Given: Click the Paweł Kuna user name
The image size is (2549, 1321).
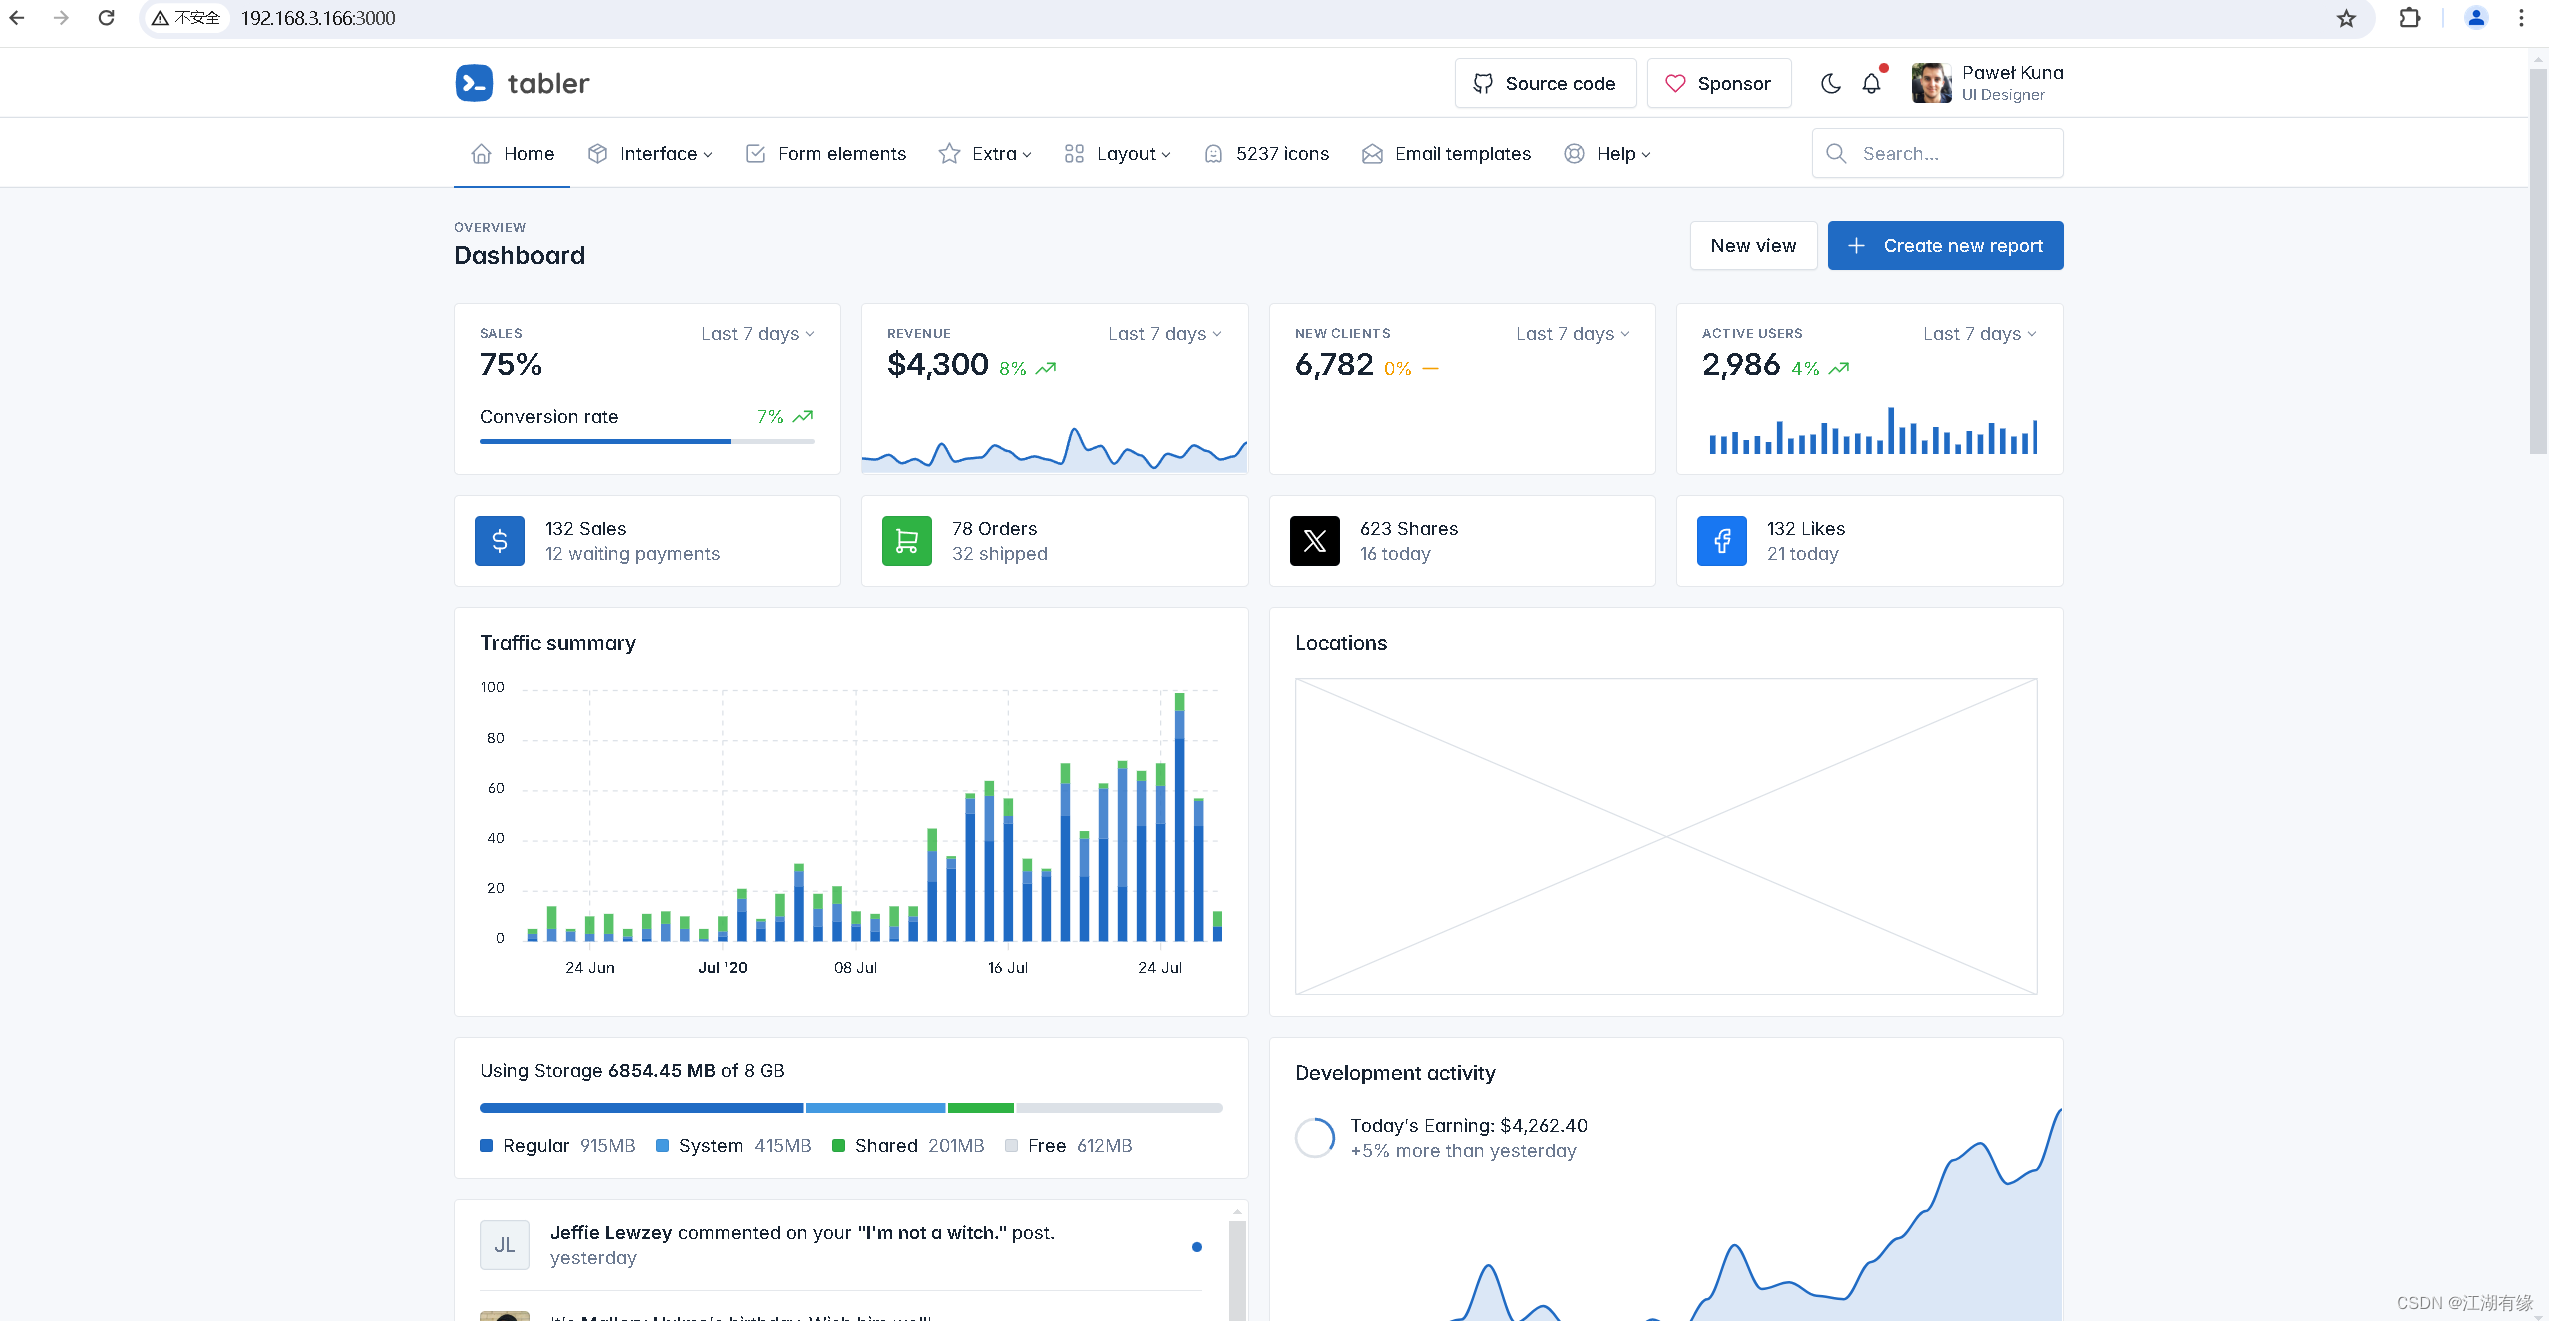Looking at the screenshot, I should click(x=2012, y=72).
